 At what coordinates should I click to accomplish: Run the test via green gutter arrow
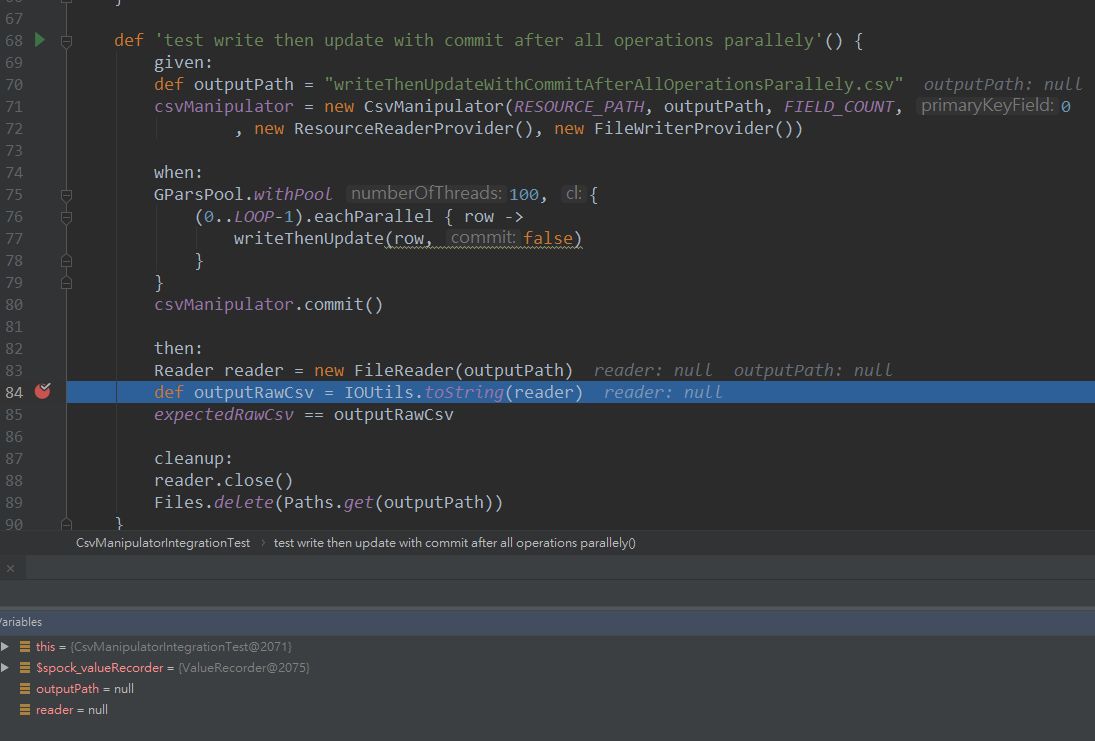[x=40, y=40]
